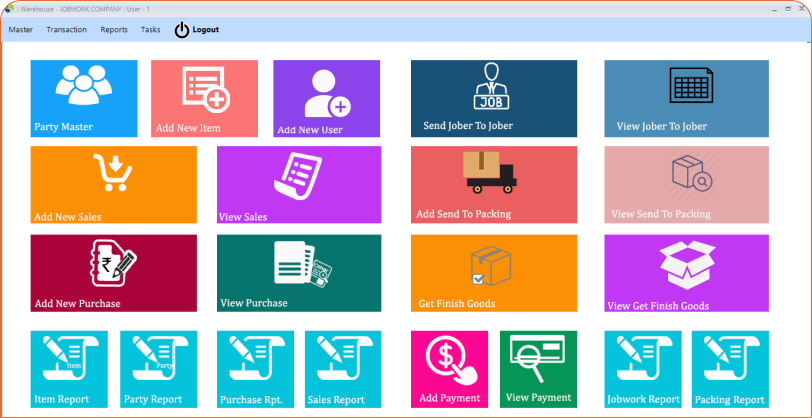This screenshot has width=812, height=418.
Task: Open the View Sales tile
Action: tap(298, 185)
